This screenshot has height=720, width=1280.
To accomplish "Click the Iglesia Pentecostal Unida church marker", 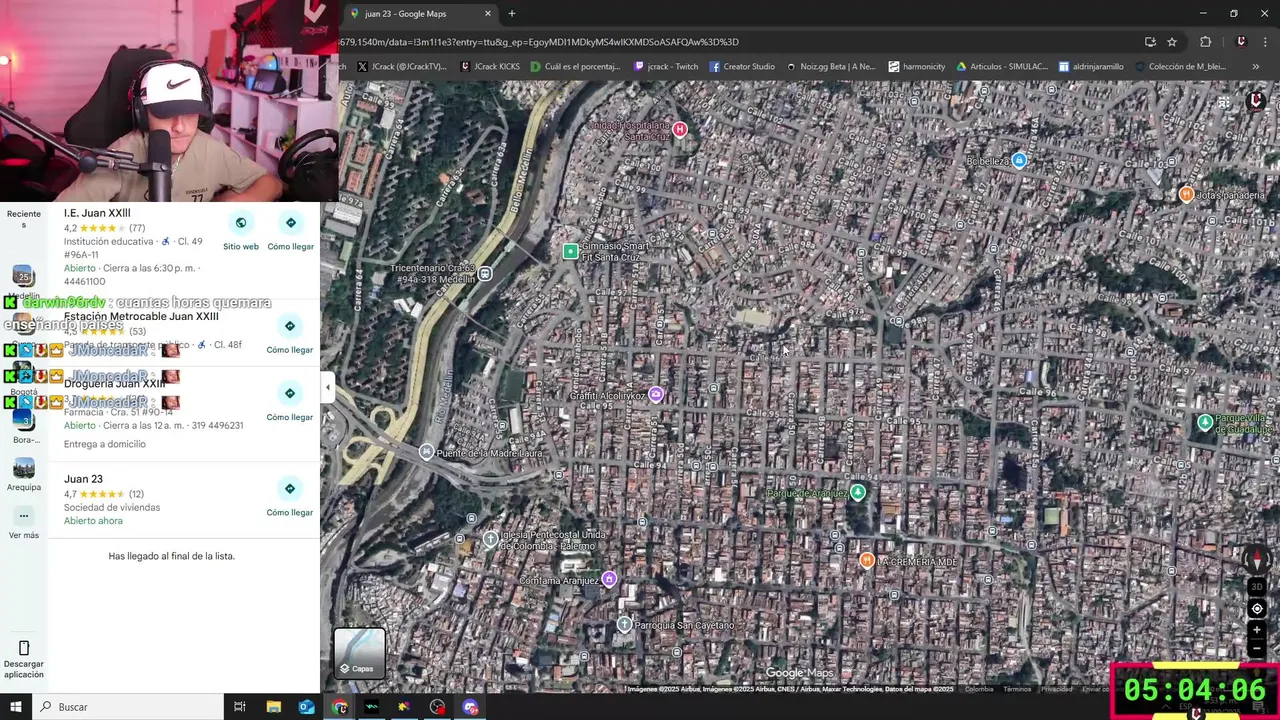I will [490, 539].
